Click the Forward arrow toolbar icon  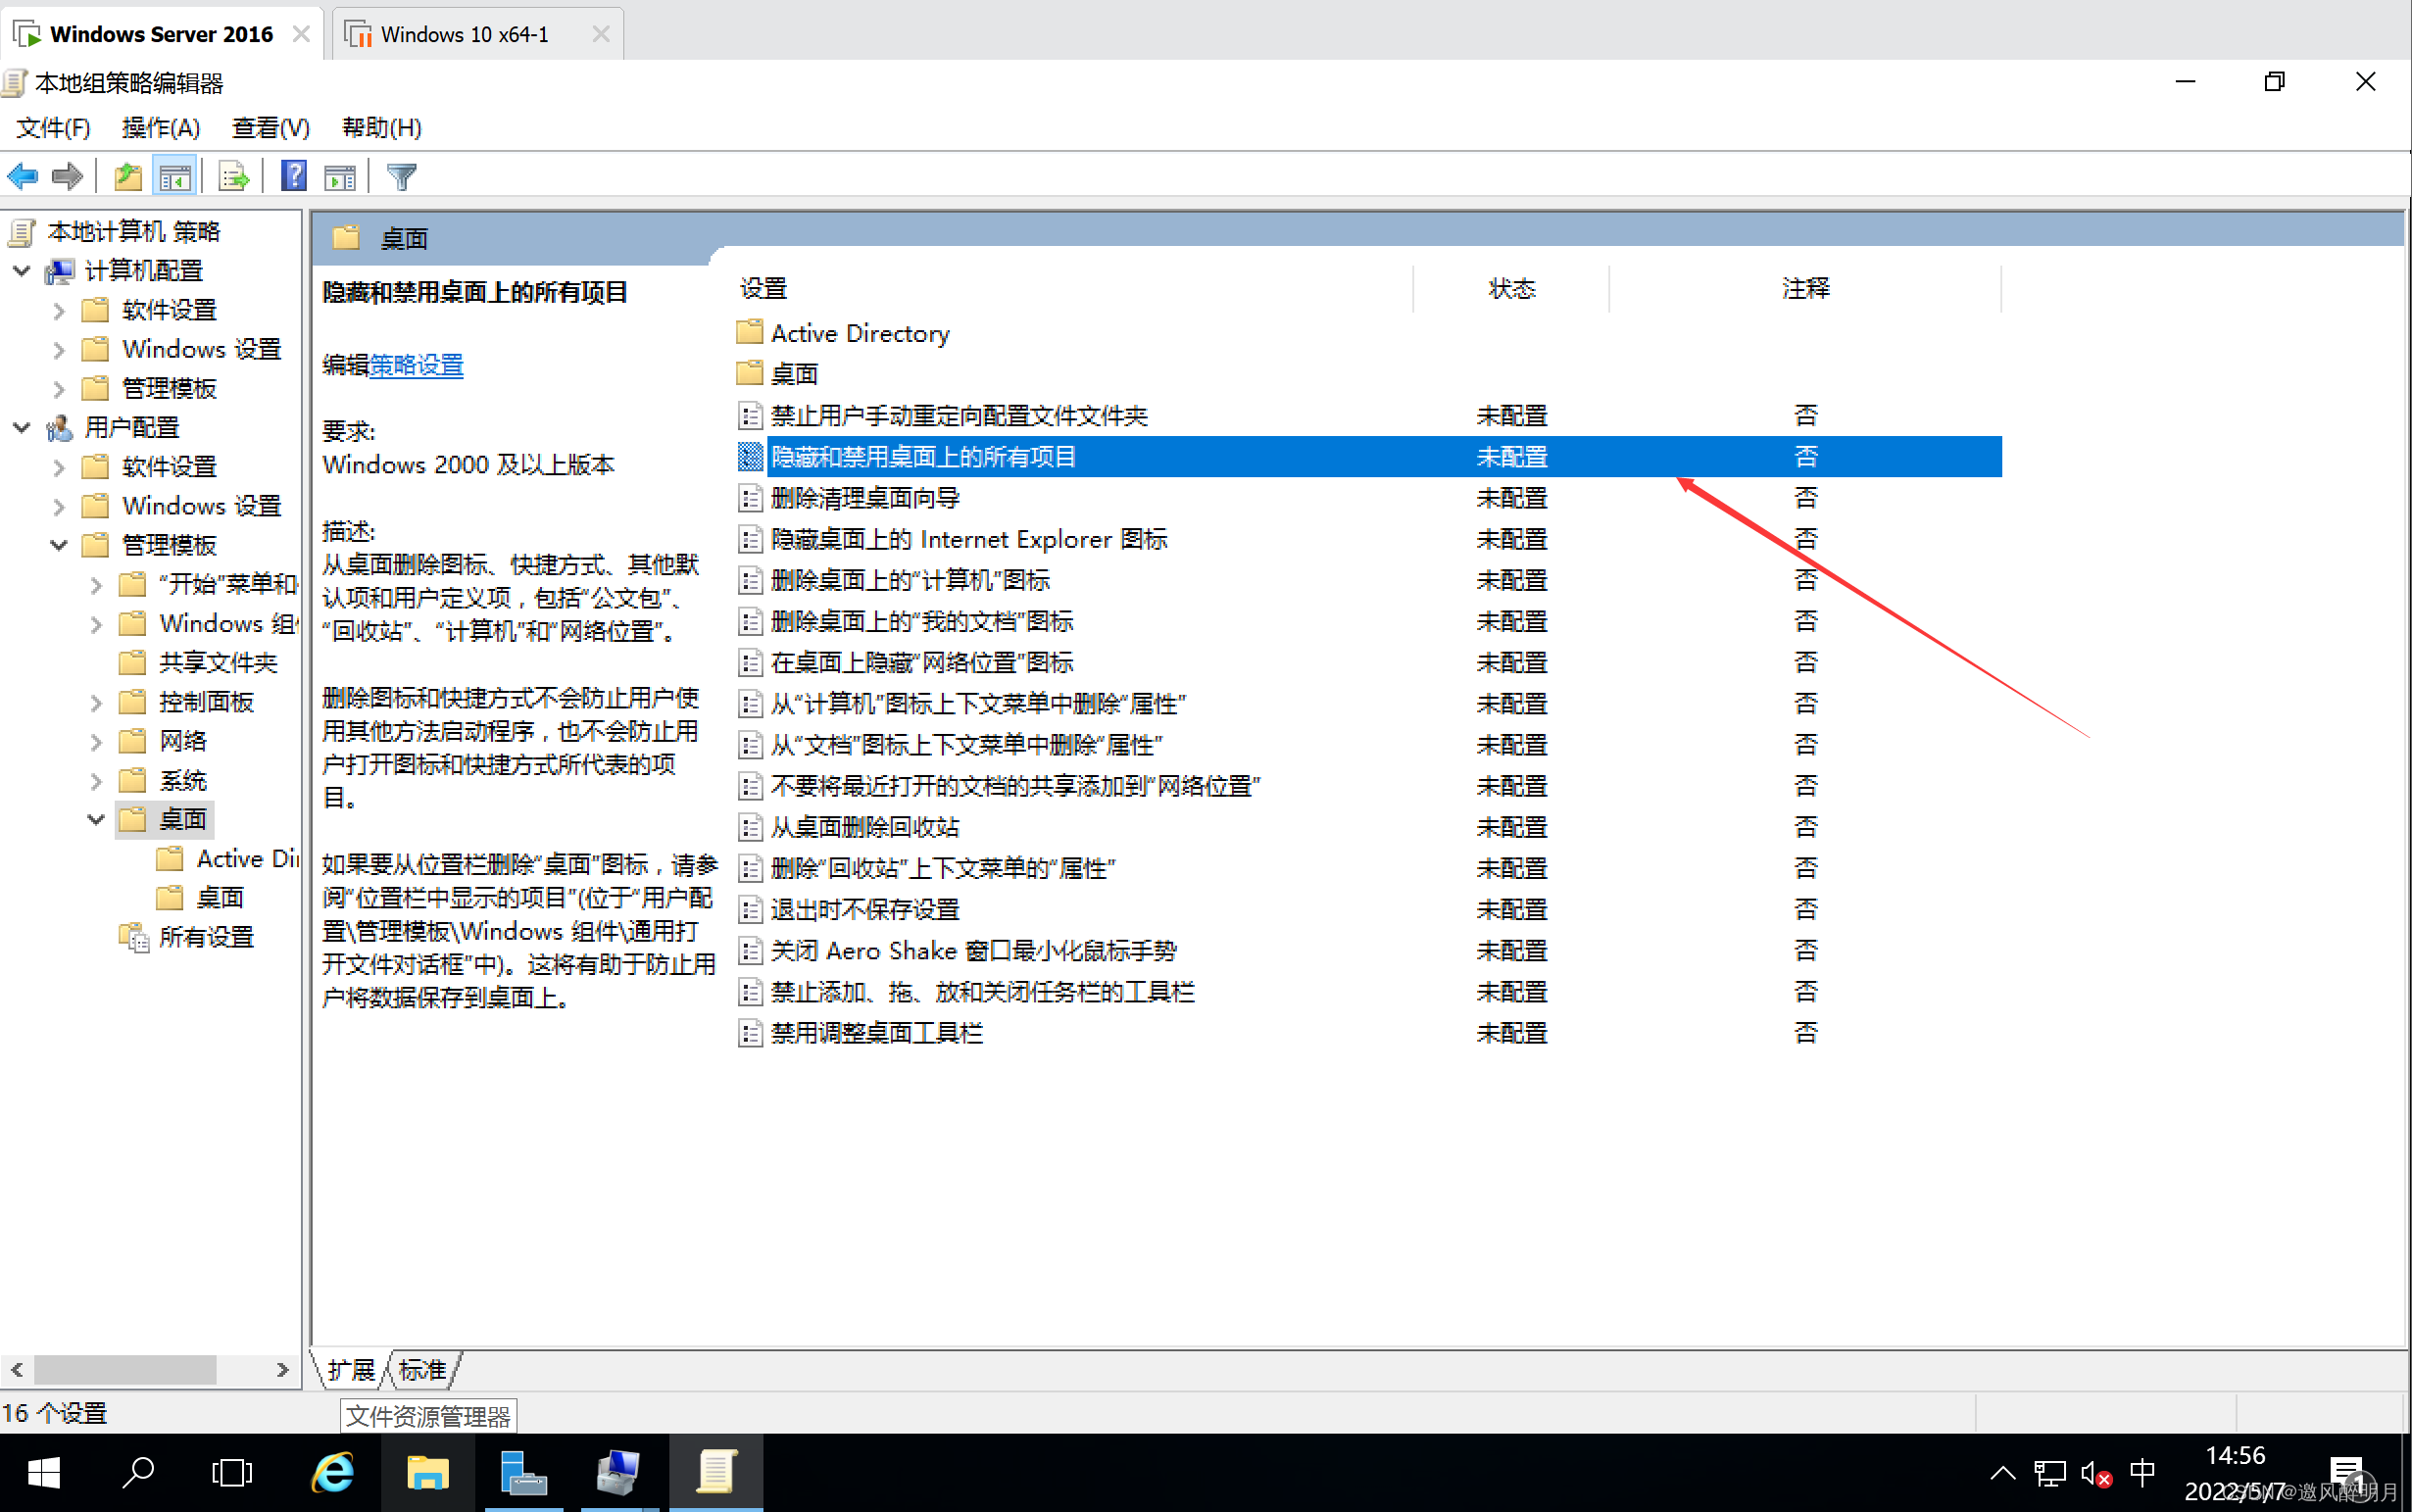(x=67, y=177)
